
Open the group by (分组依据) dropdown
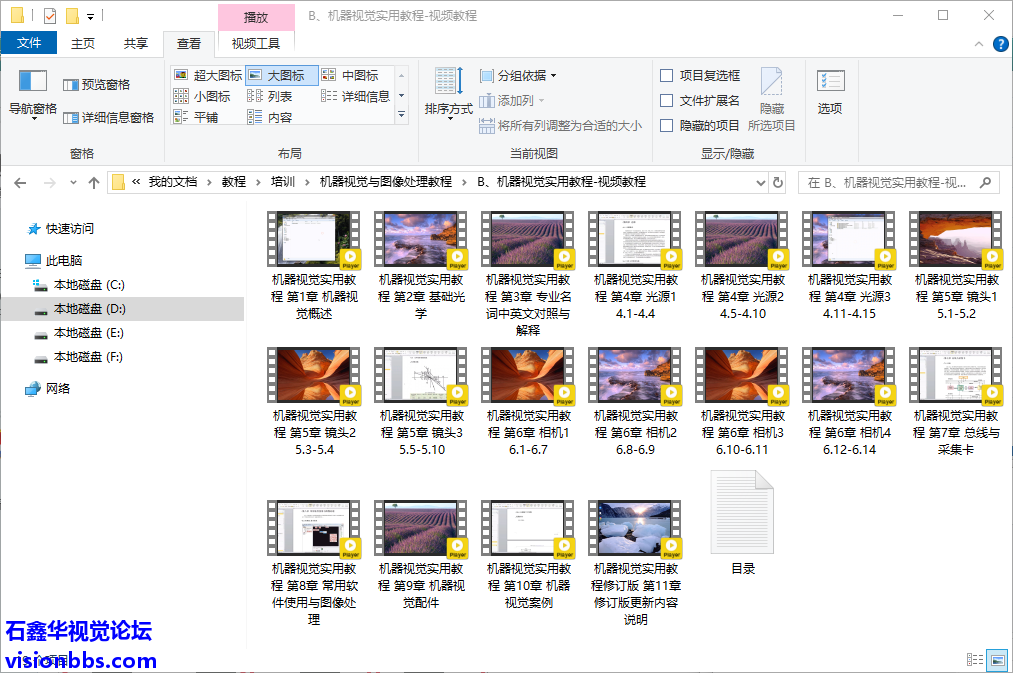point(518,76)
